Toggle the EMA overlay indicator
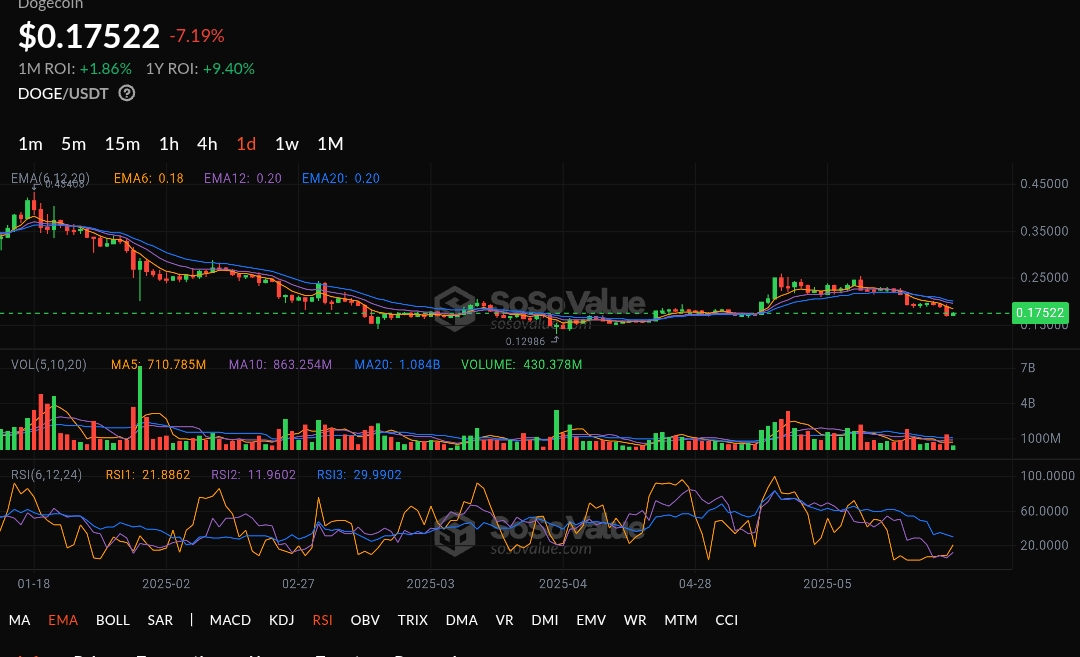This screenshot has width=1080, height=657. tap(63, 620)
